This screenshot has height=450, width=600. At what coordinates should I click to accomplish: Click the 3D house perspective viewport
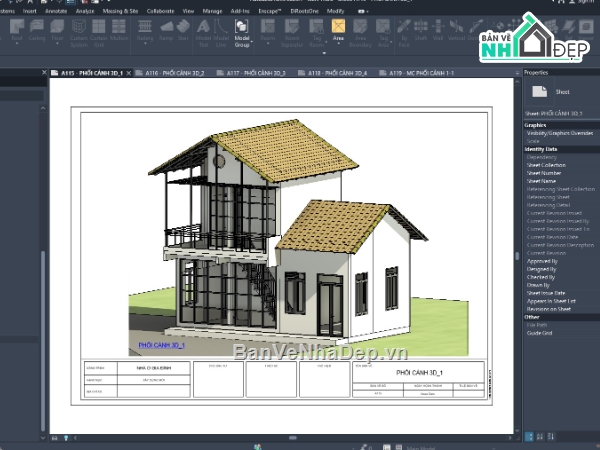pyautogui.click(x=298, y=237)
